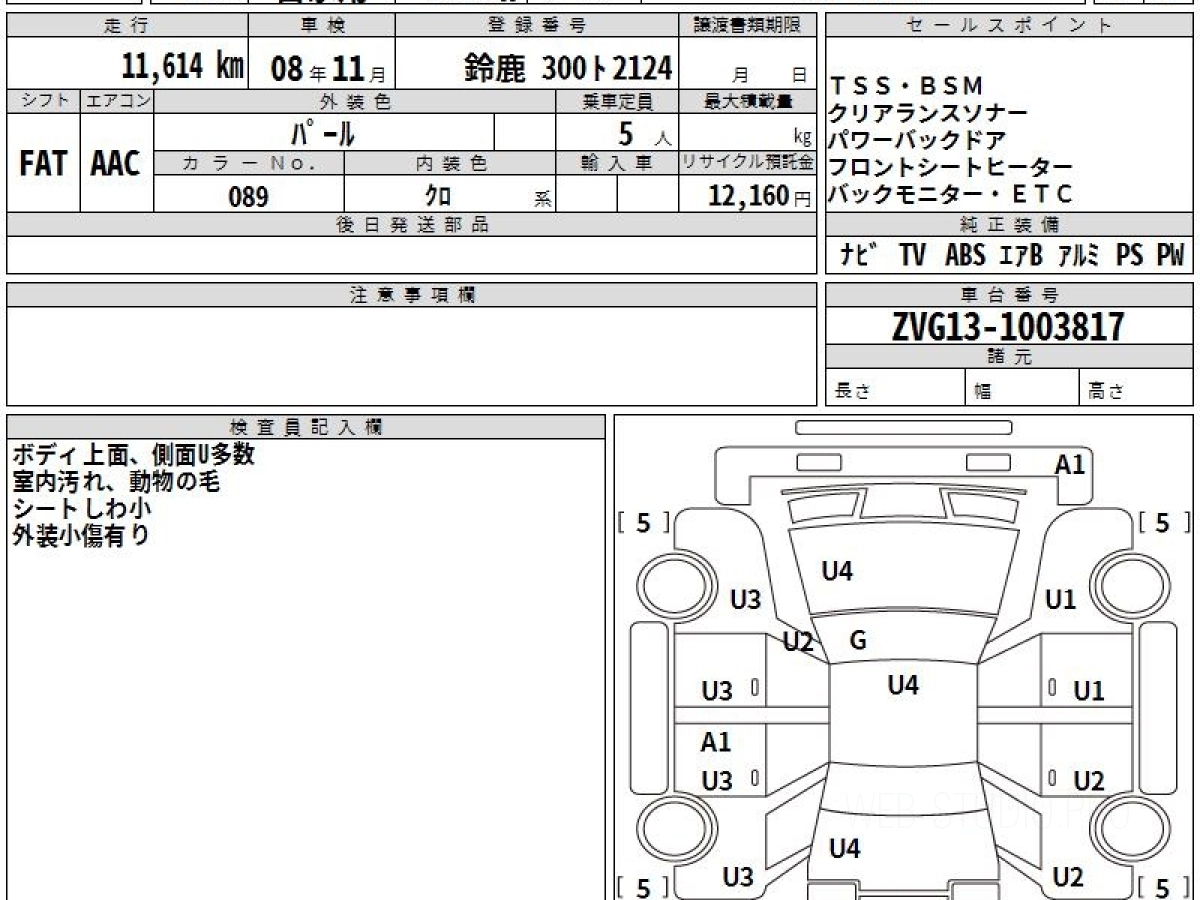The height and width of the screenshot is (900, 1200).
Task: Click the A1 mark beside the front bumper
Action: pos(1070,464)
